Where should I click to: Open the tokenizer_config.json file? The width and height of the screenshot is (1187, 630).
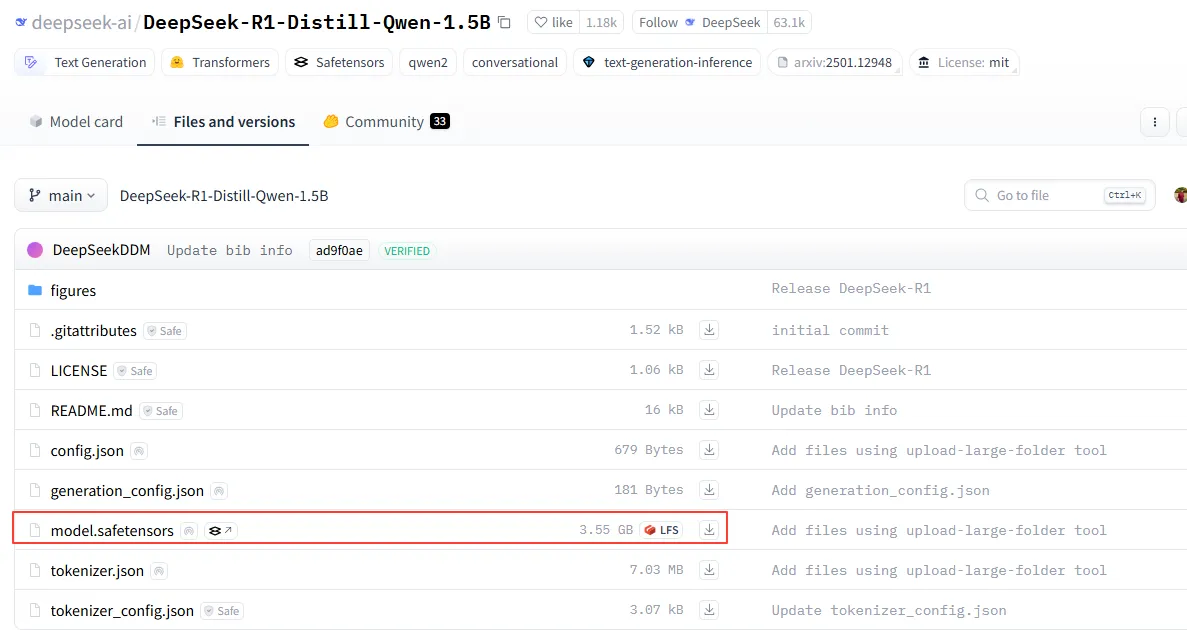(x=122, y=611)
